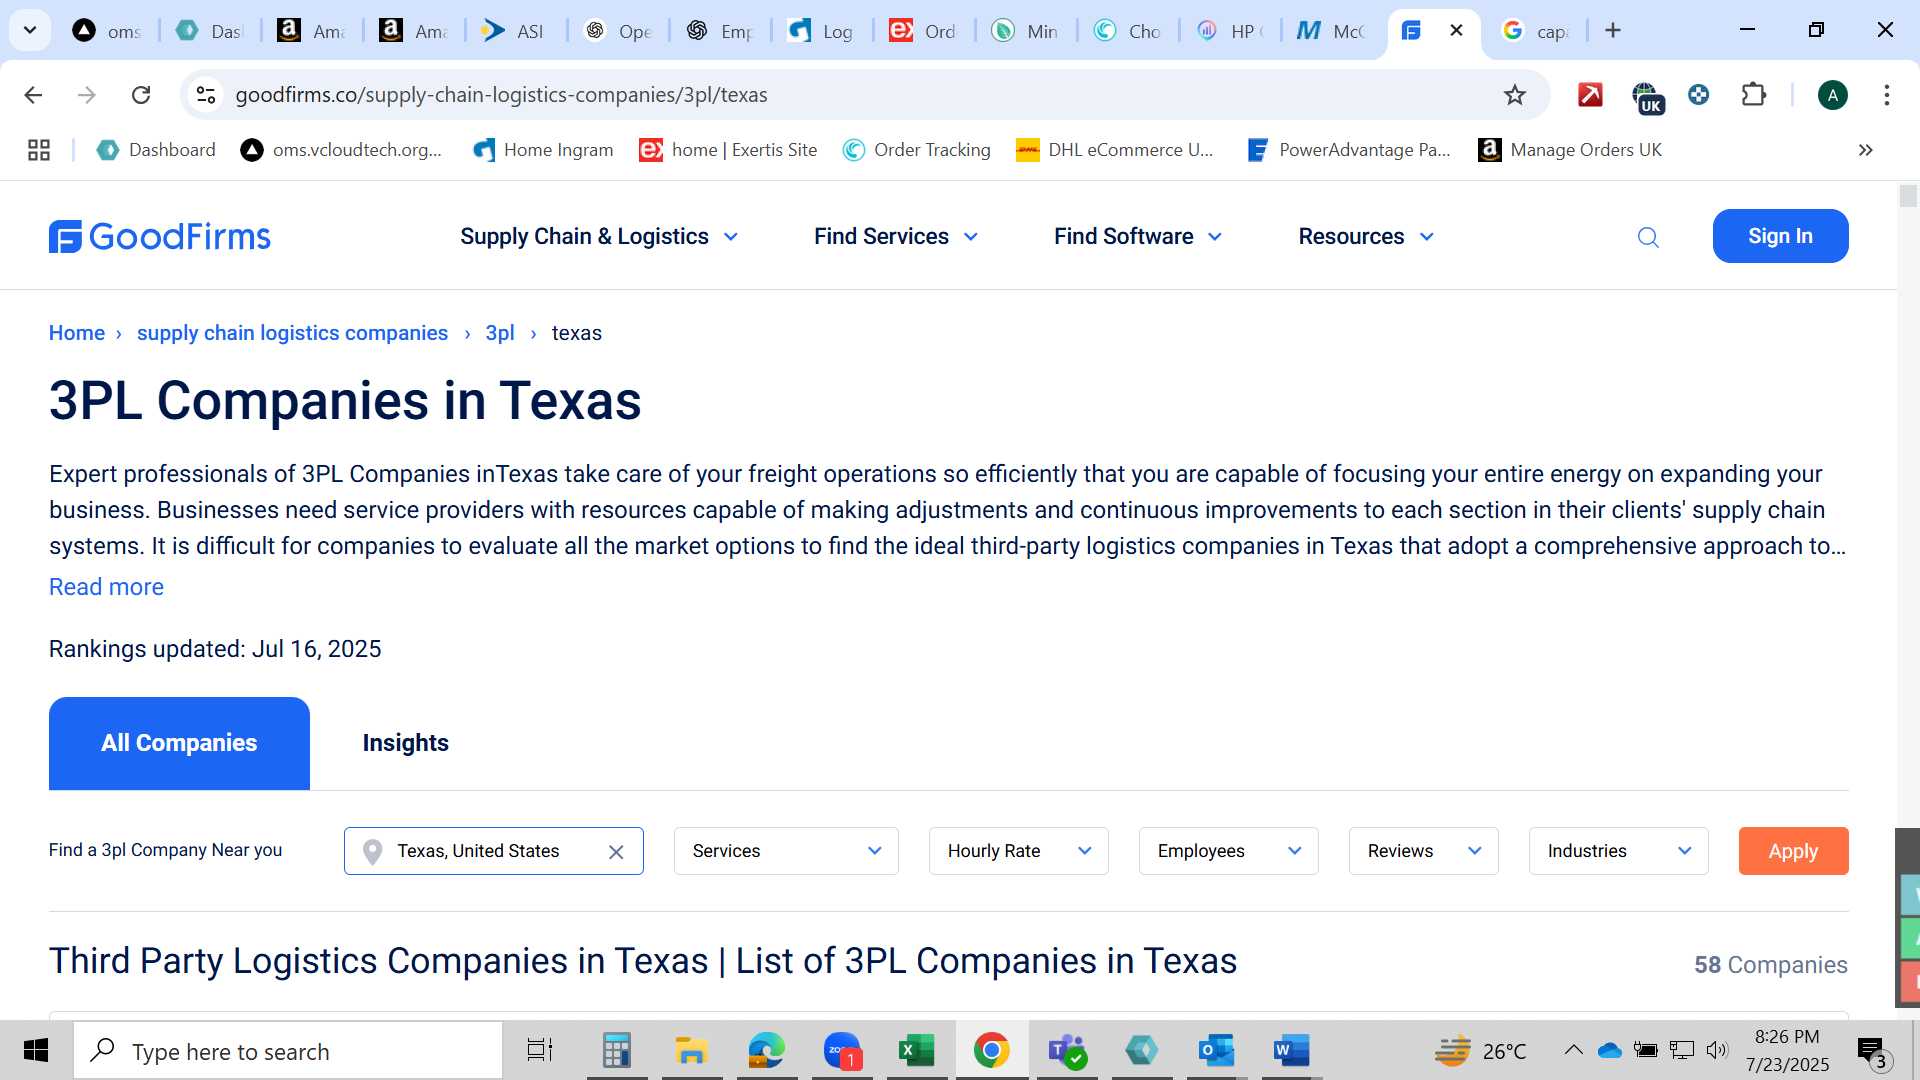This screenshot has width=1920, height=1080.
Task: Expand Supply Chain & Logistics menu
Action: point(599,237)
